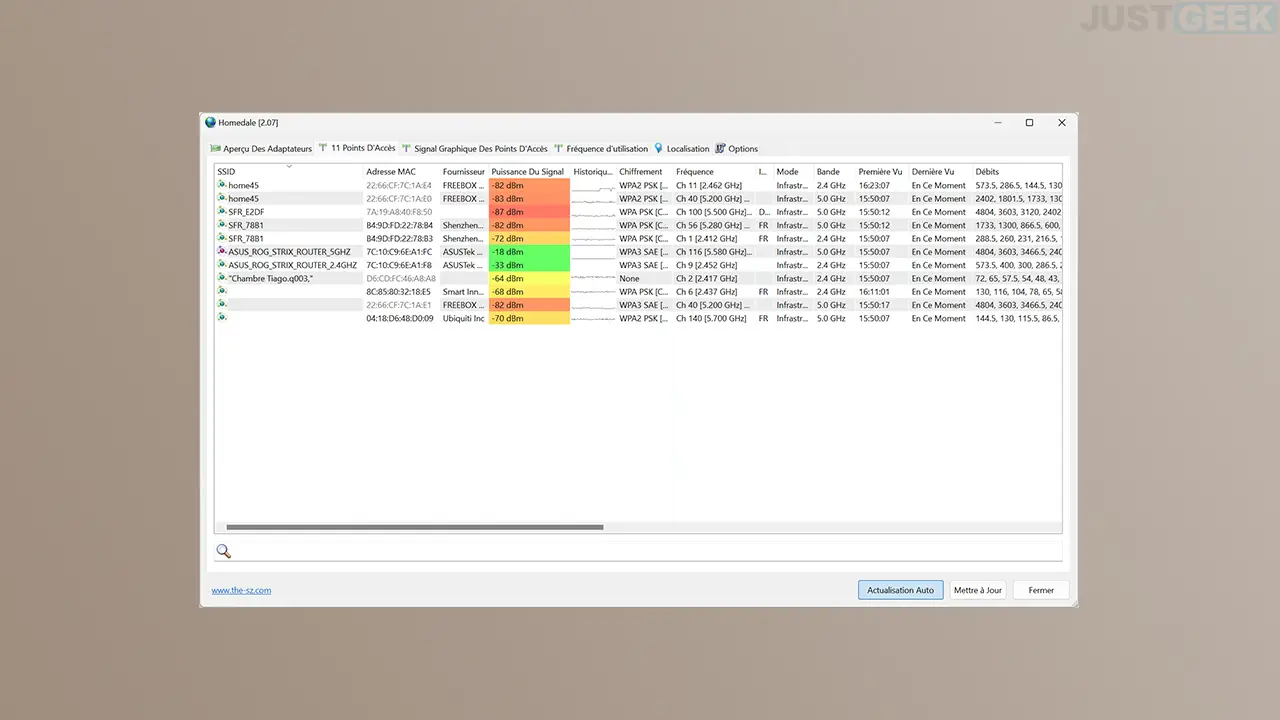Click the Localisation pin icon
This screenshot has width=1280, height=720.
tap(658, 148)
